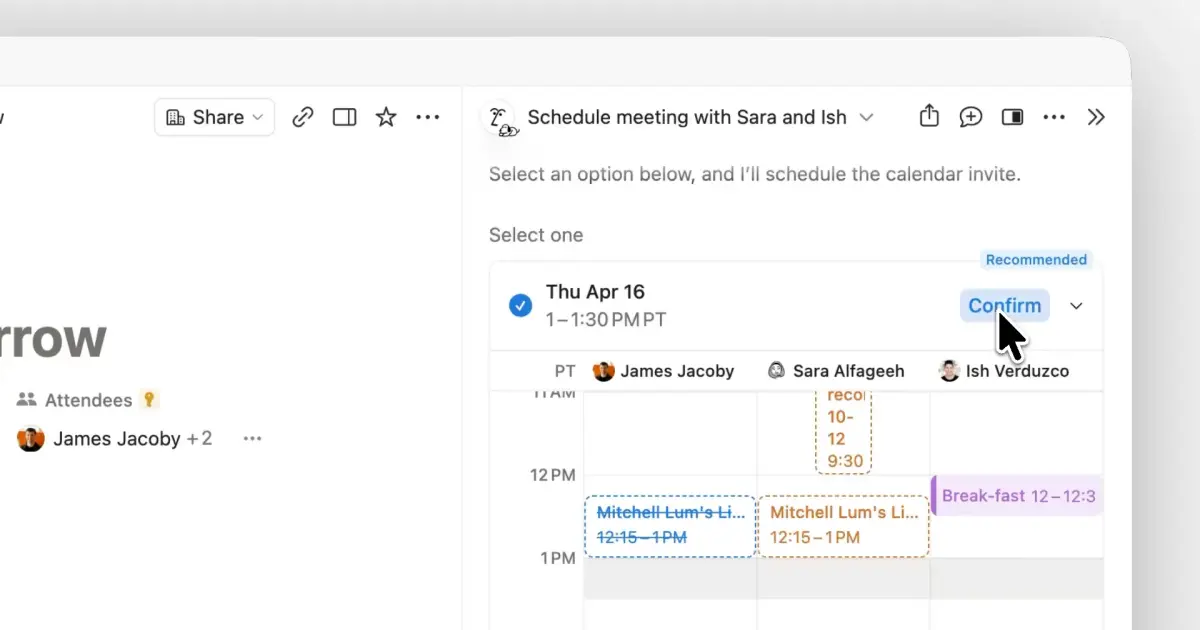Image resolution: width=1200 pixels, height=630 pixels.
Task: Star the page to add to favorites
Action: pyautogui.click(x=386, y=117)
